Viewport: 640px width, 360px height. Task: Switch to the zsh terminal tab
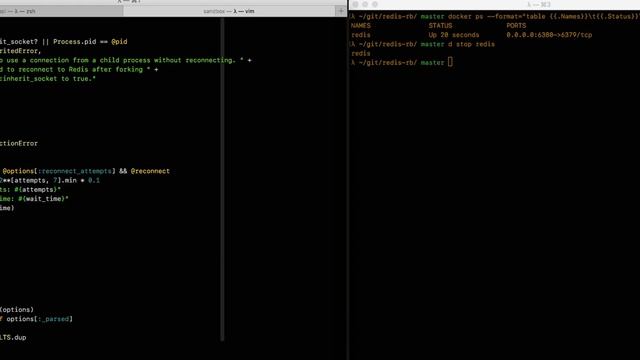[x=61, y=11]
